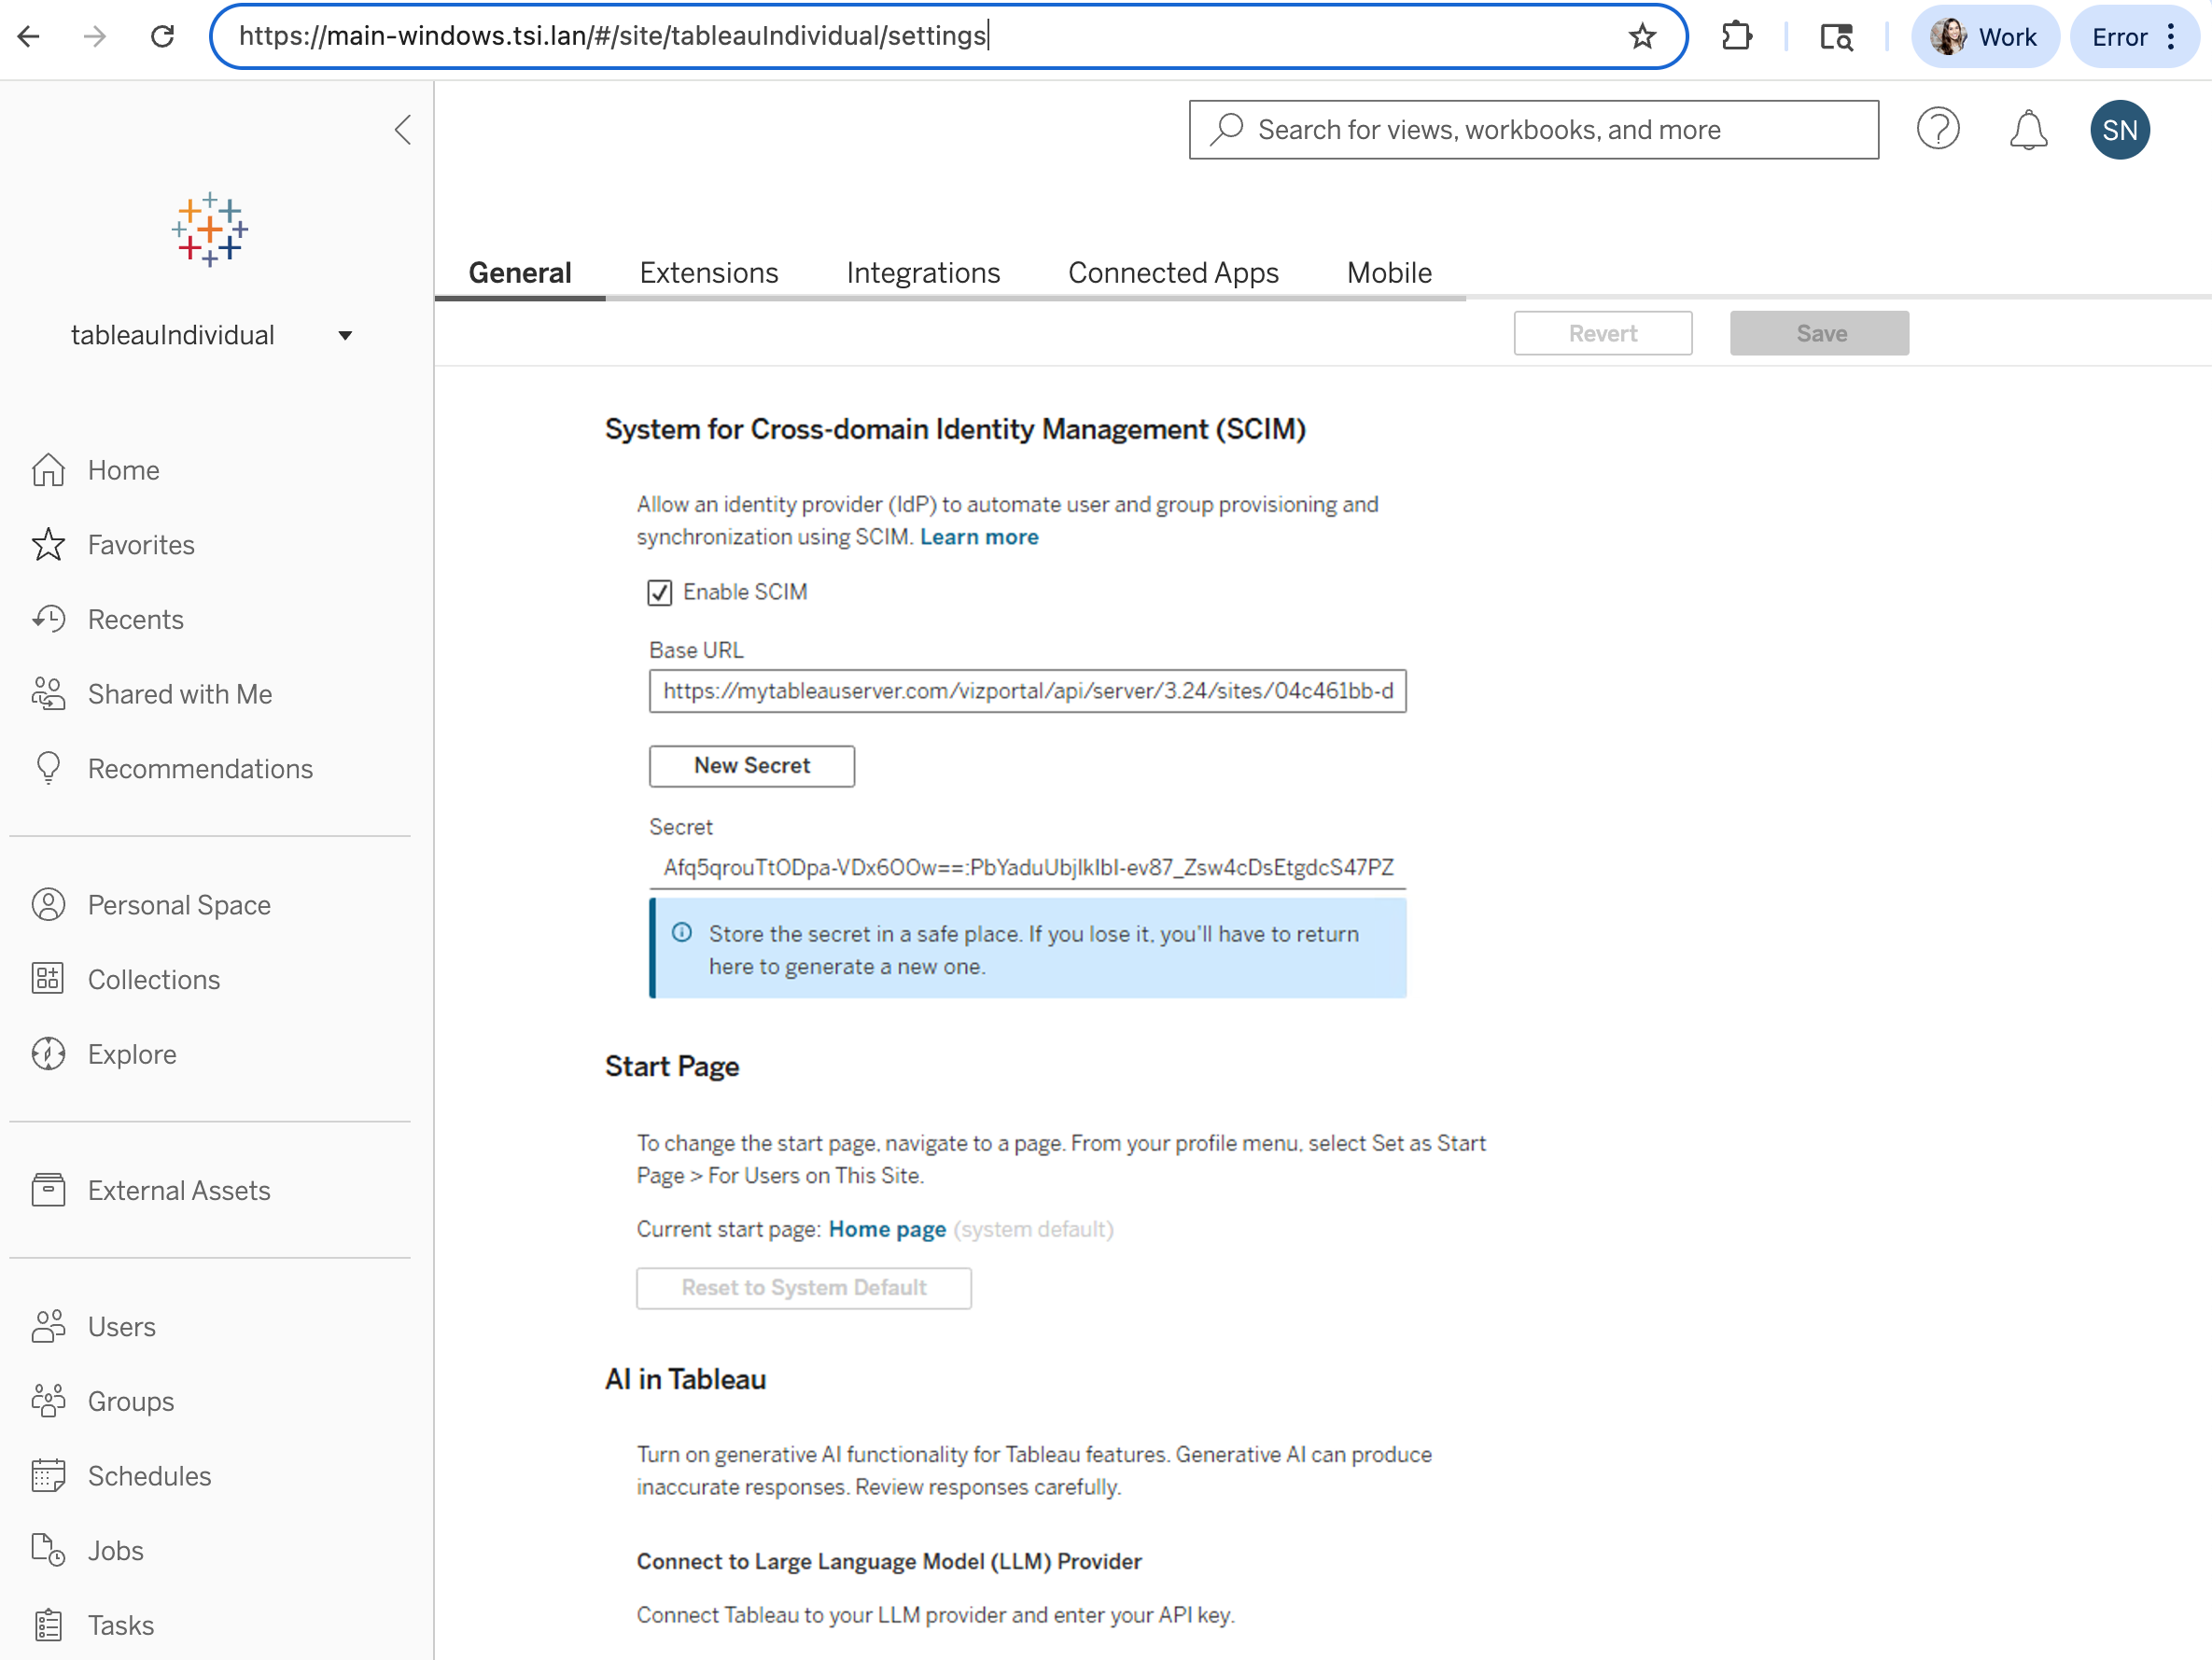
Task: Uncheck the Enable SCIM checkbox
Action: click(659, 593)
